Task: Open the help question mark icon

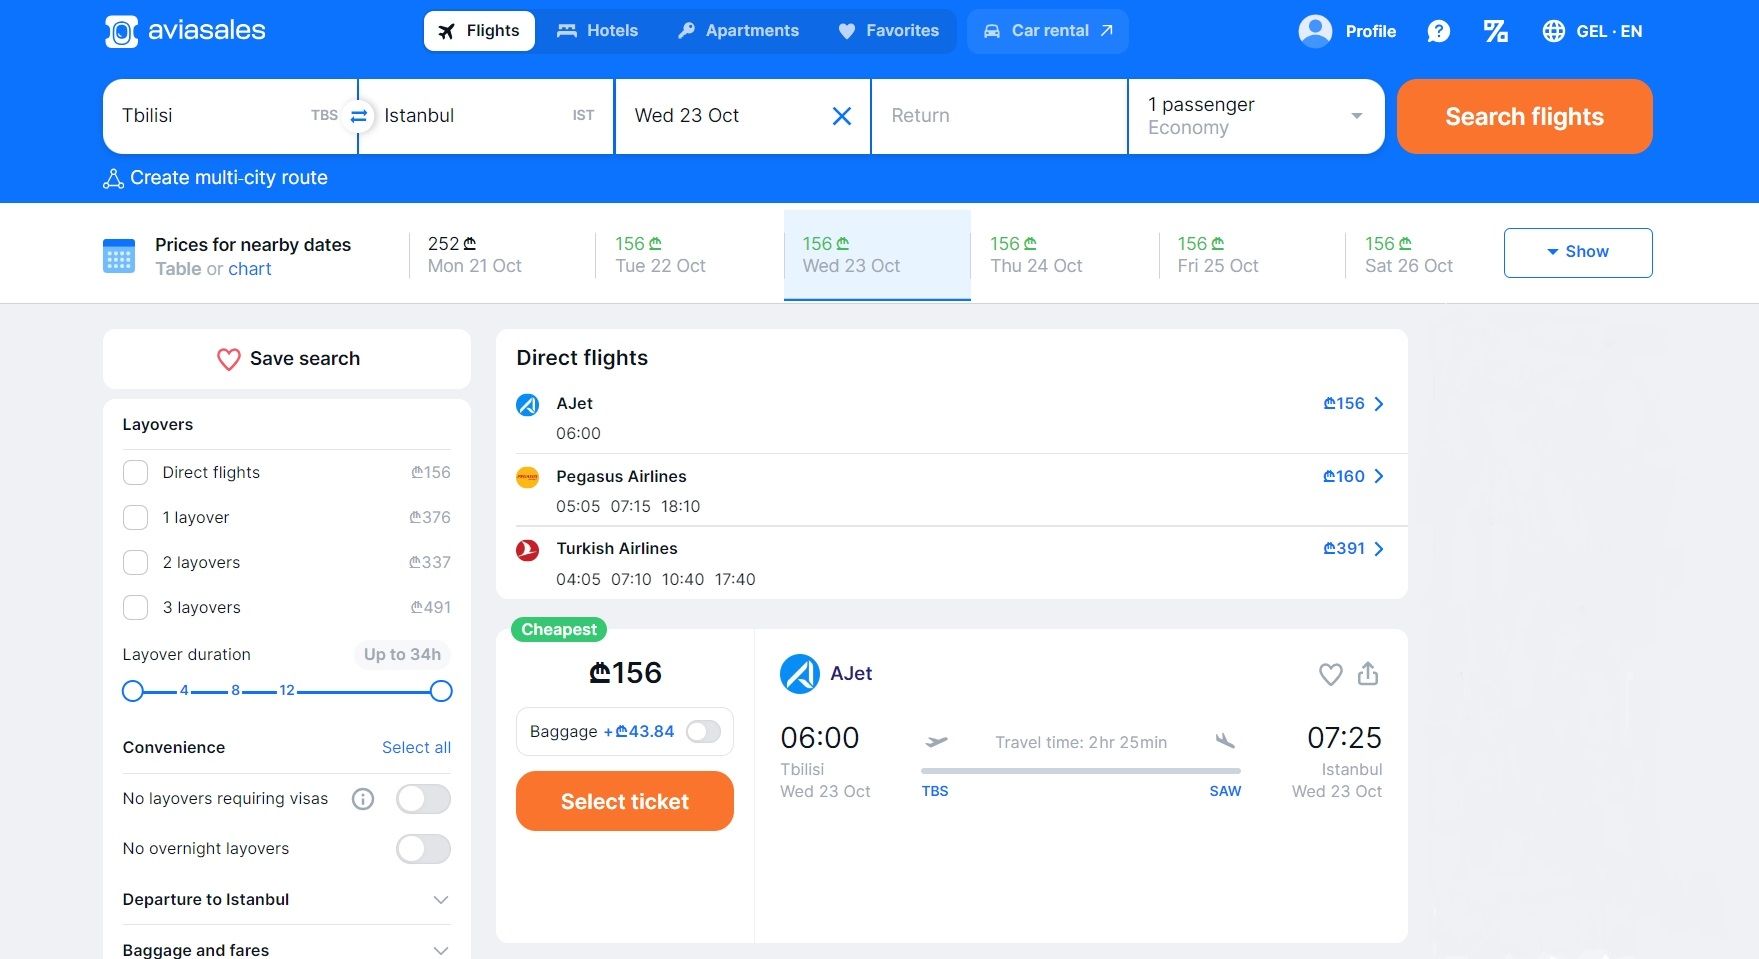Action: point(1438,31)
